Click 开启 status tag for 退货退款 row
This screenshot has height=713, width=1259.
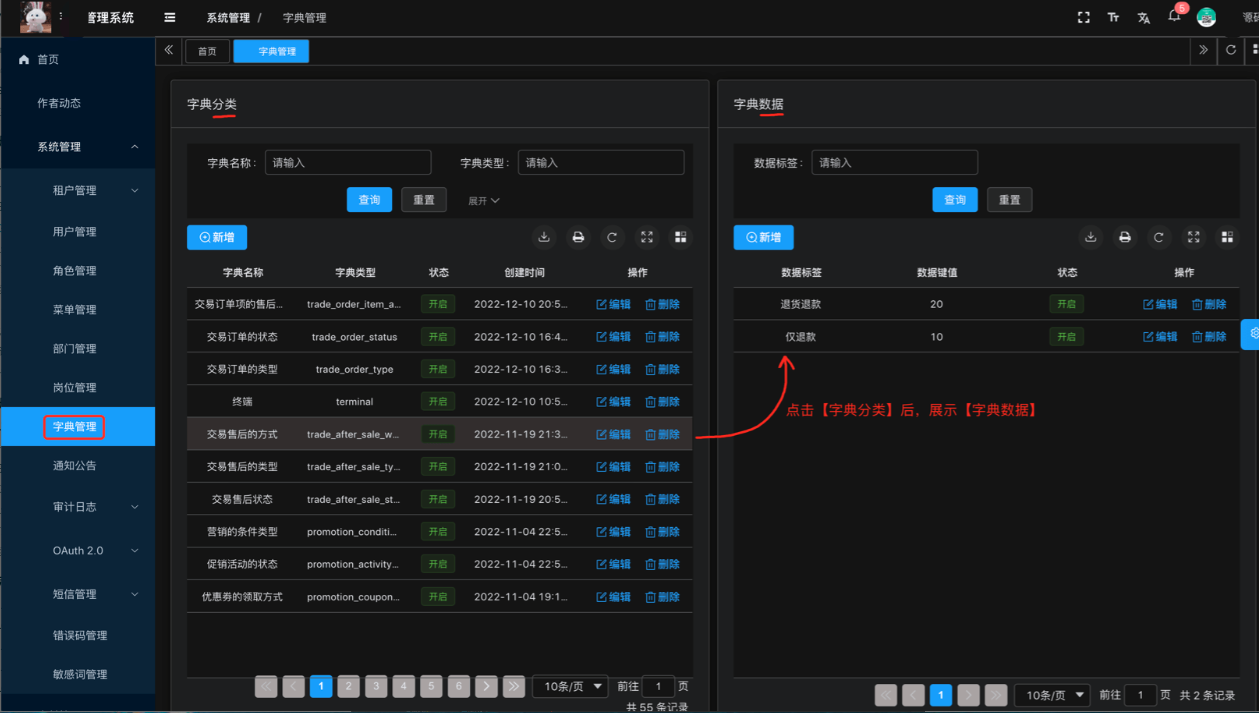(1066, 304)
